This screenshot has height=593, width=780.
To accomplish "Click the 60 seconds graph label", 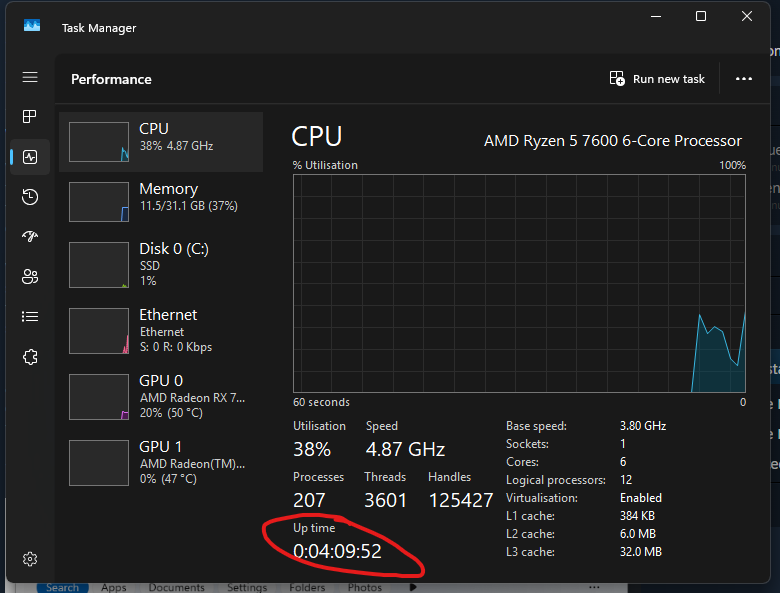I will point(321,402).
